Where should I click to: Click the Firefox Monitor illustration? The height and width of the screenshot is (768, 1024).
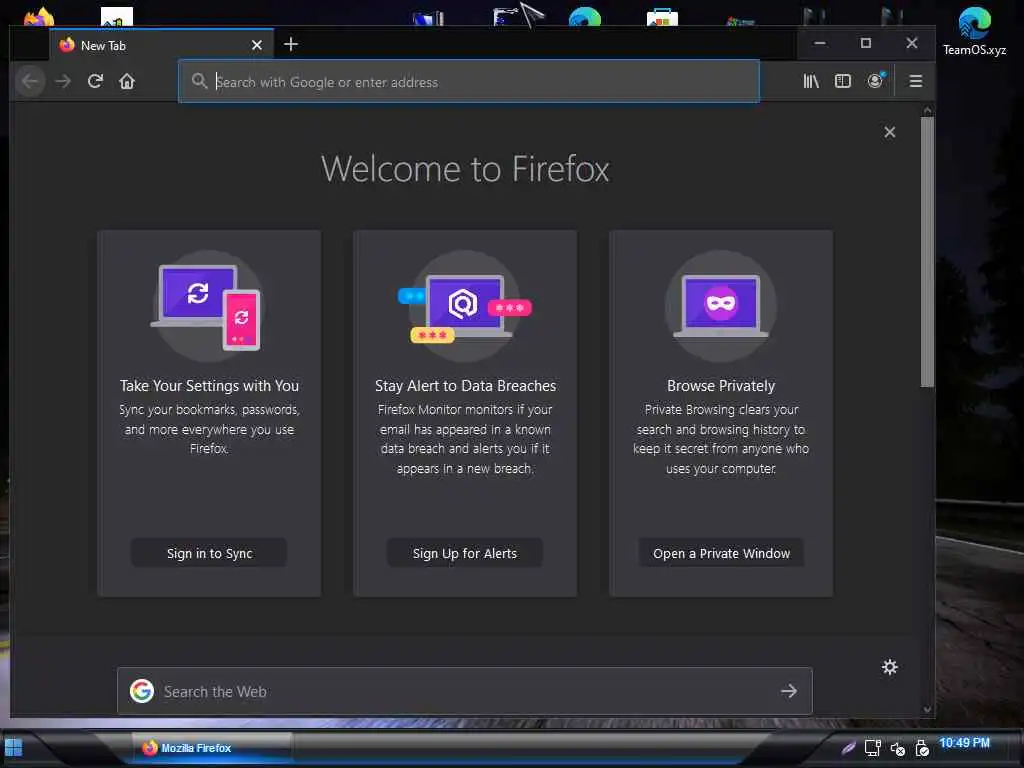[x=465, y=306]
